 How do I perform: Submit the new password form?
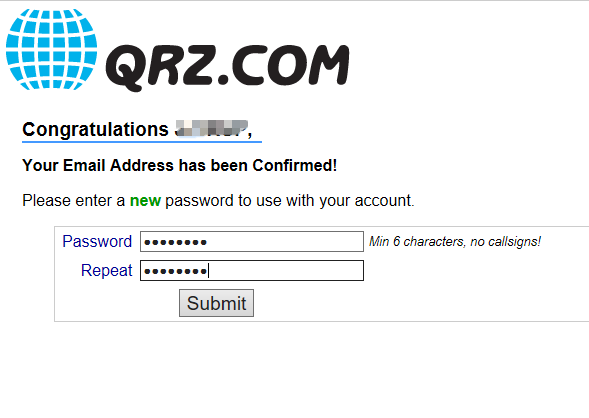(x=216, y=303)
